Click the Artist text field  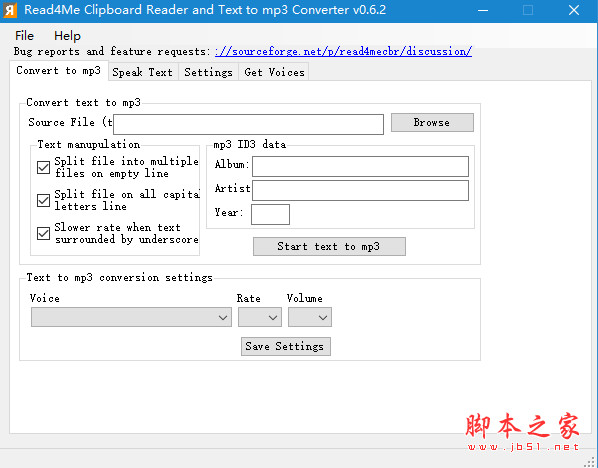coord(360,190)
